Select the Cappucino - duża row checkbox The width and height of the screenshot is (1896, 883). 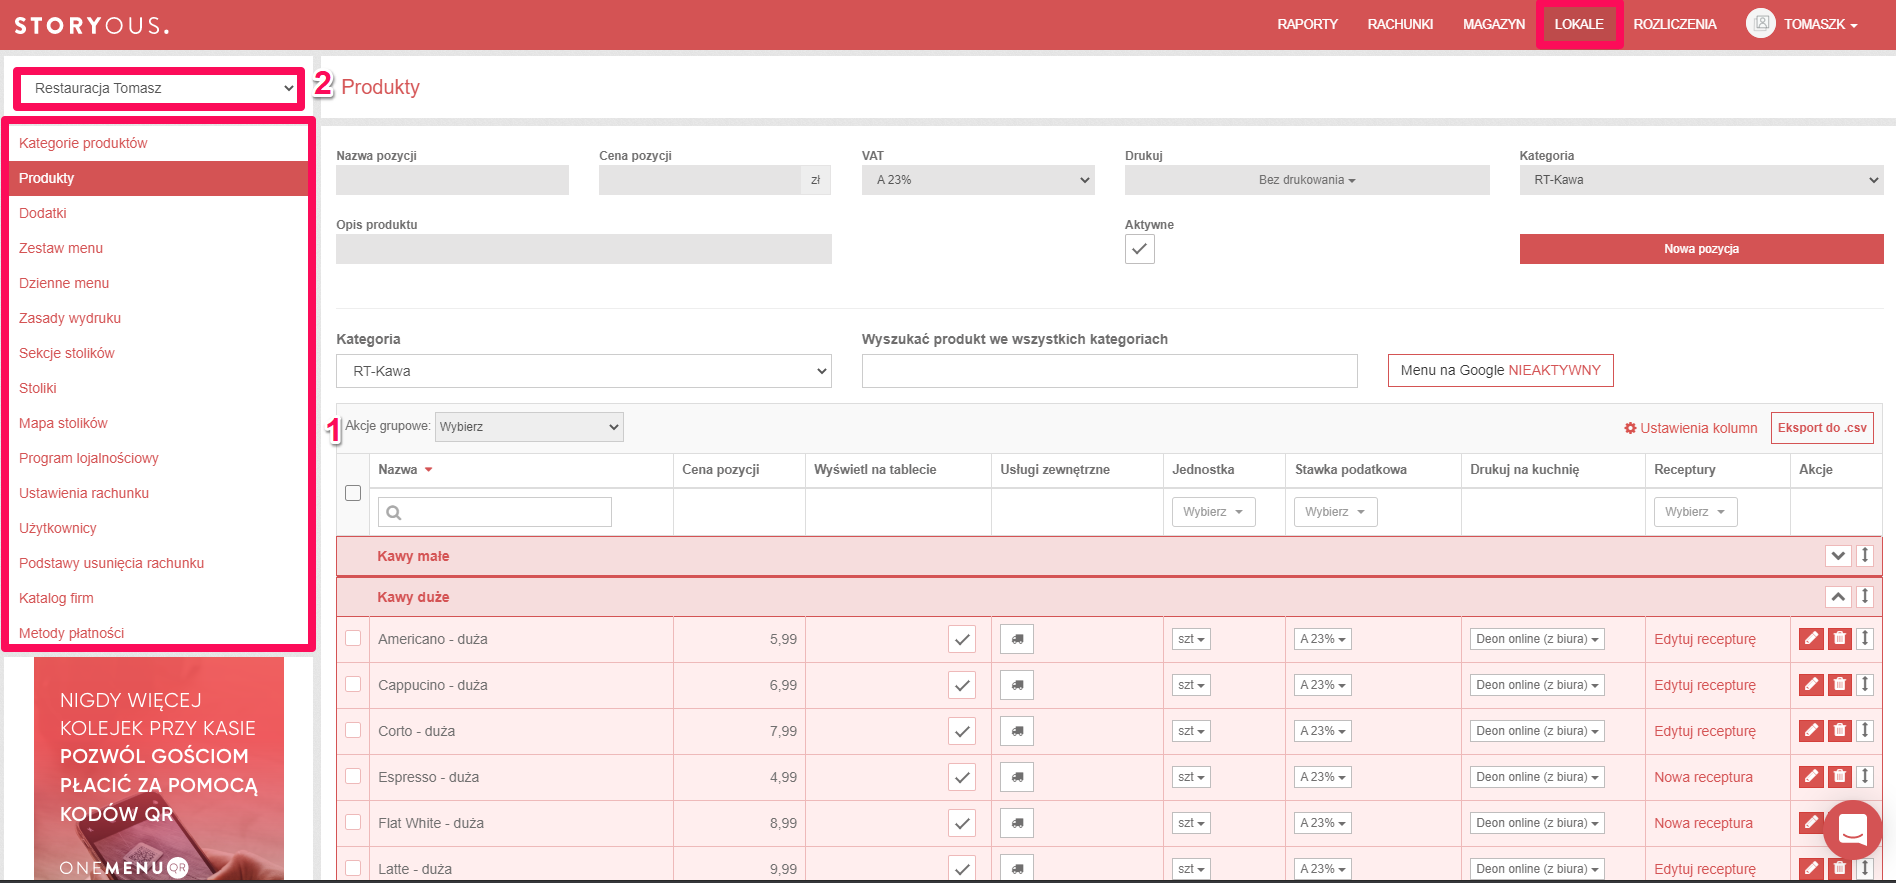(353, 684)
